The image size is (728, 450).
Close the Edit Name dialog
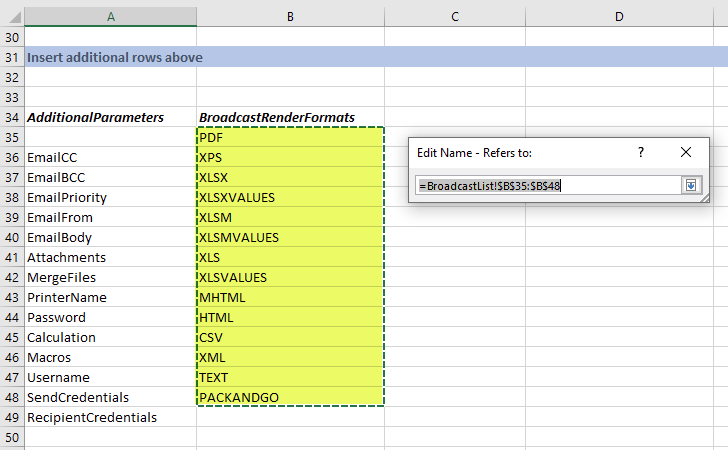tap(686, 152)
